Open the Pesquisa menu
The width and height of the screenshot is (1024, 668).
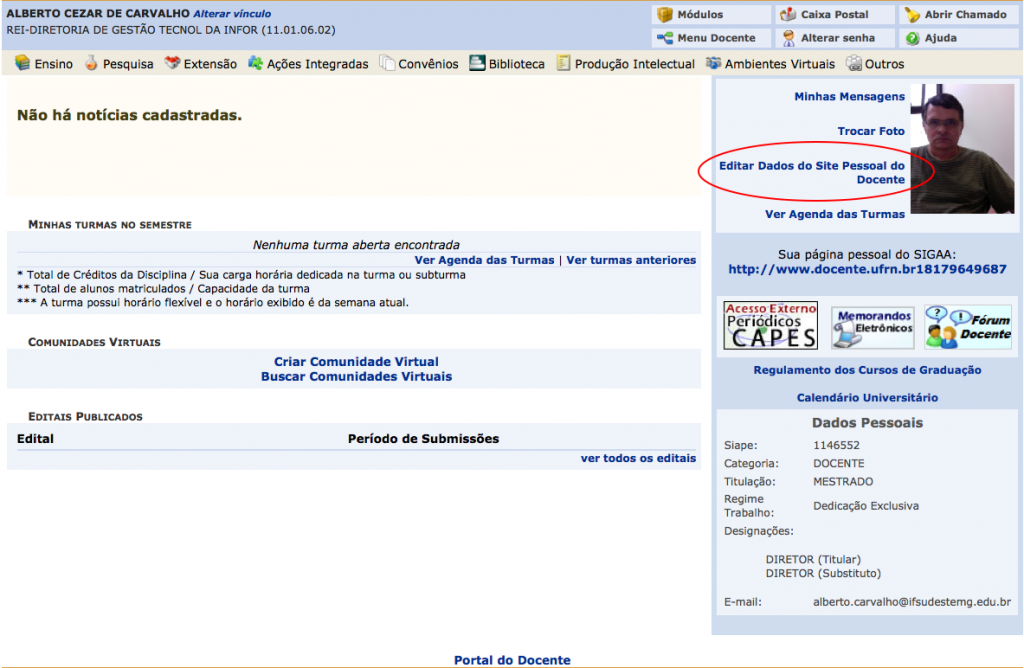[119, 64]
